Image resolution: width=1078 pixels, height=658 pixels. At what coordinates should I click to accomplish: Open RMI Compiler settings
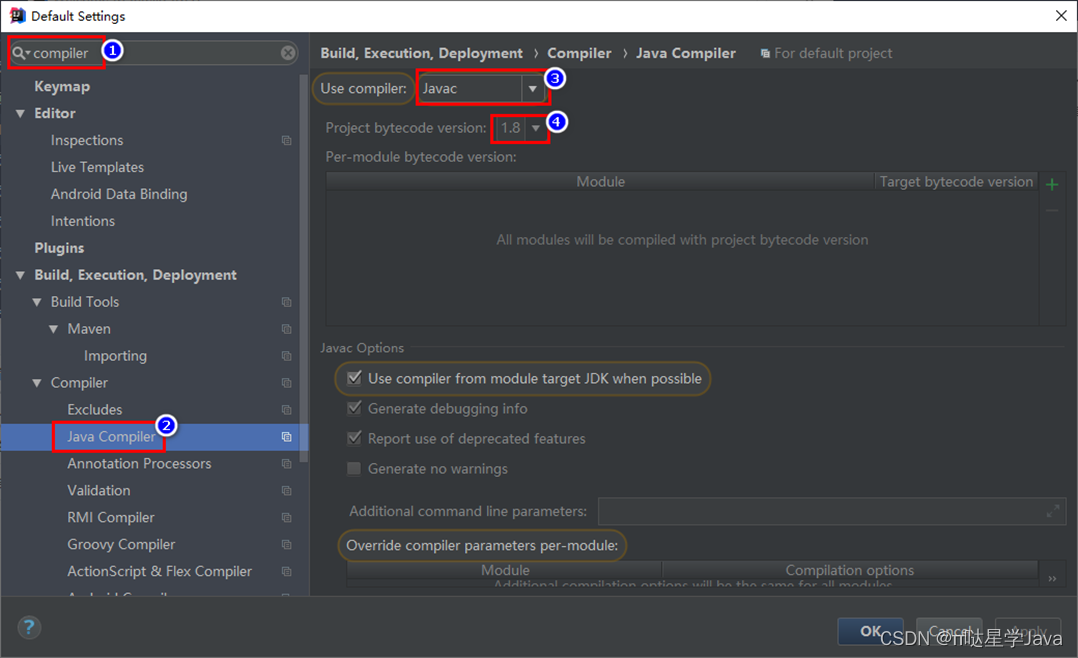111,517
